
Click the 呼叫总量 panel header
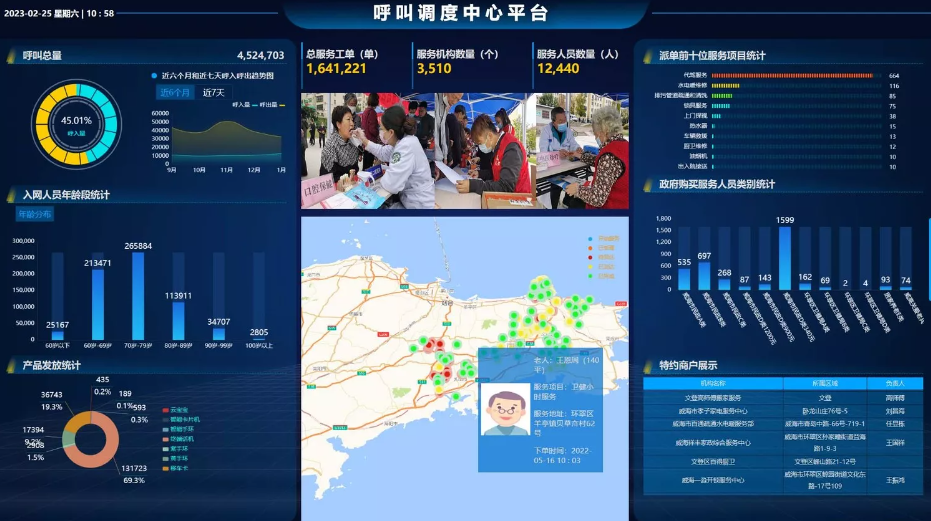coord(42,55)
